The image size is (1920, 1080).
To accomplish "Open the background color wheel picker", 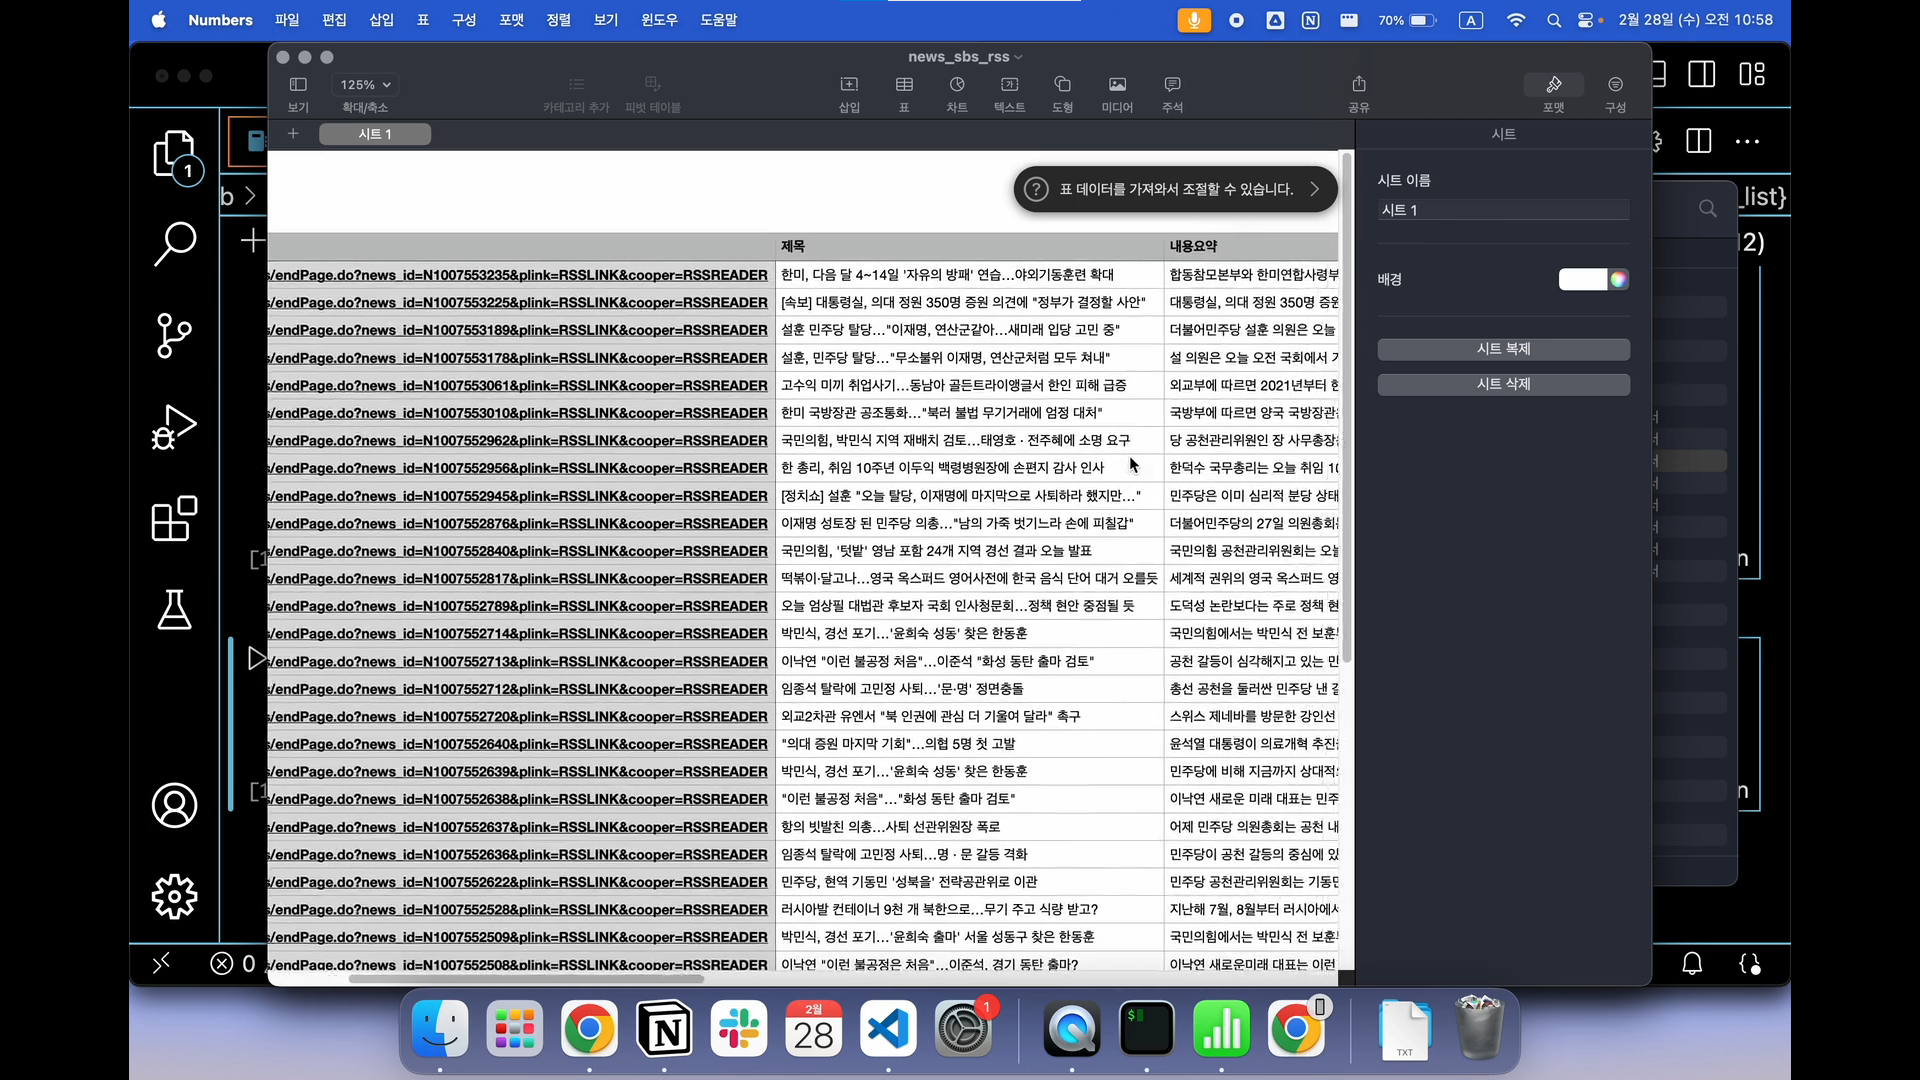I will click(1618, 279).
